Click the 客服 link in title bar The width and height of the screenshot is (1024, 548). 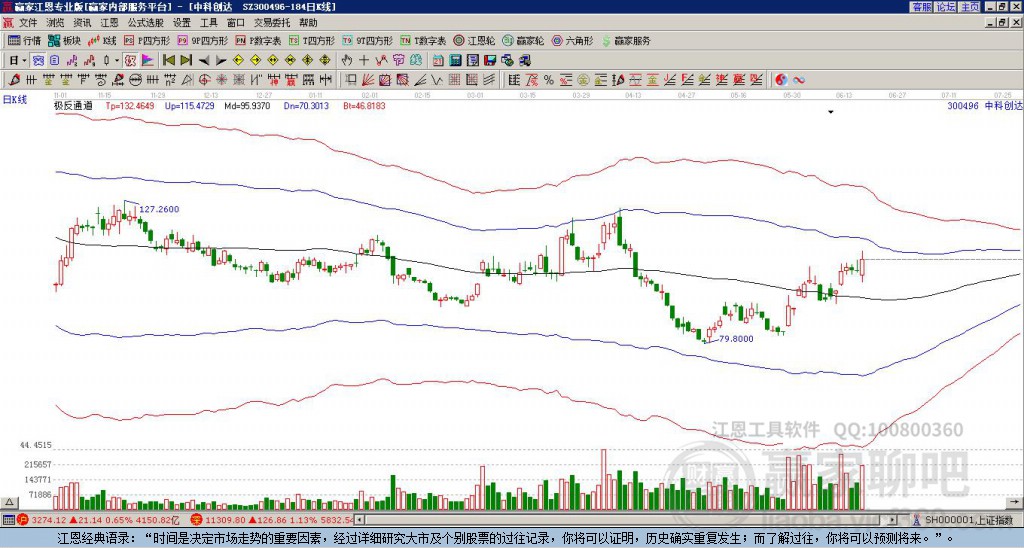click(922, 7)
